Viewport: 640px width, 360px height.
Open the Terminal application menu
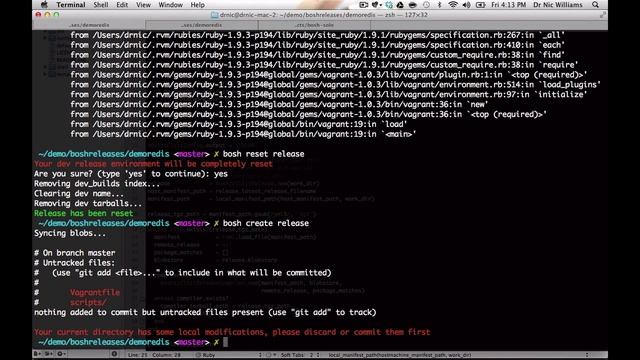pos(71,5)
